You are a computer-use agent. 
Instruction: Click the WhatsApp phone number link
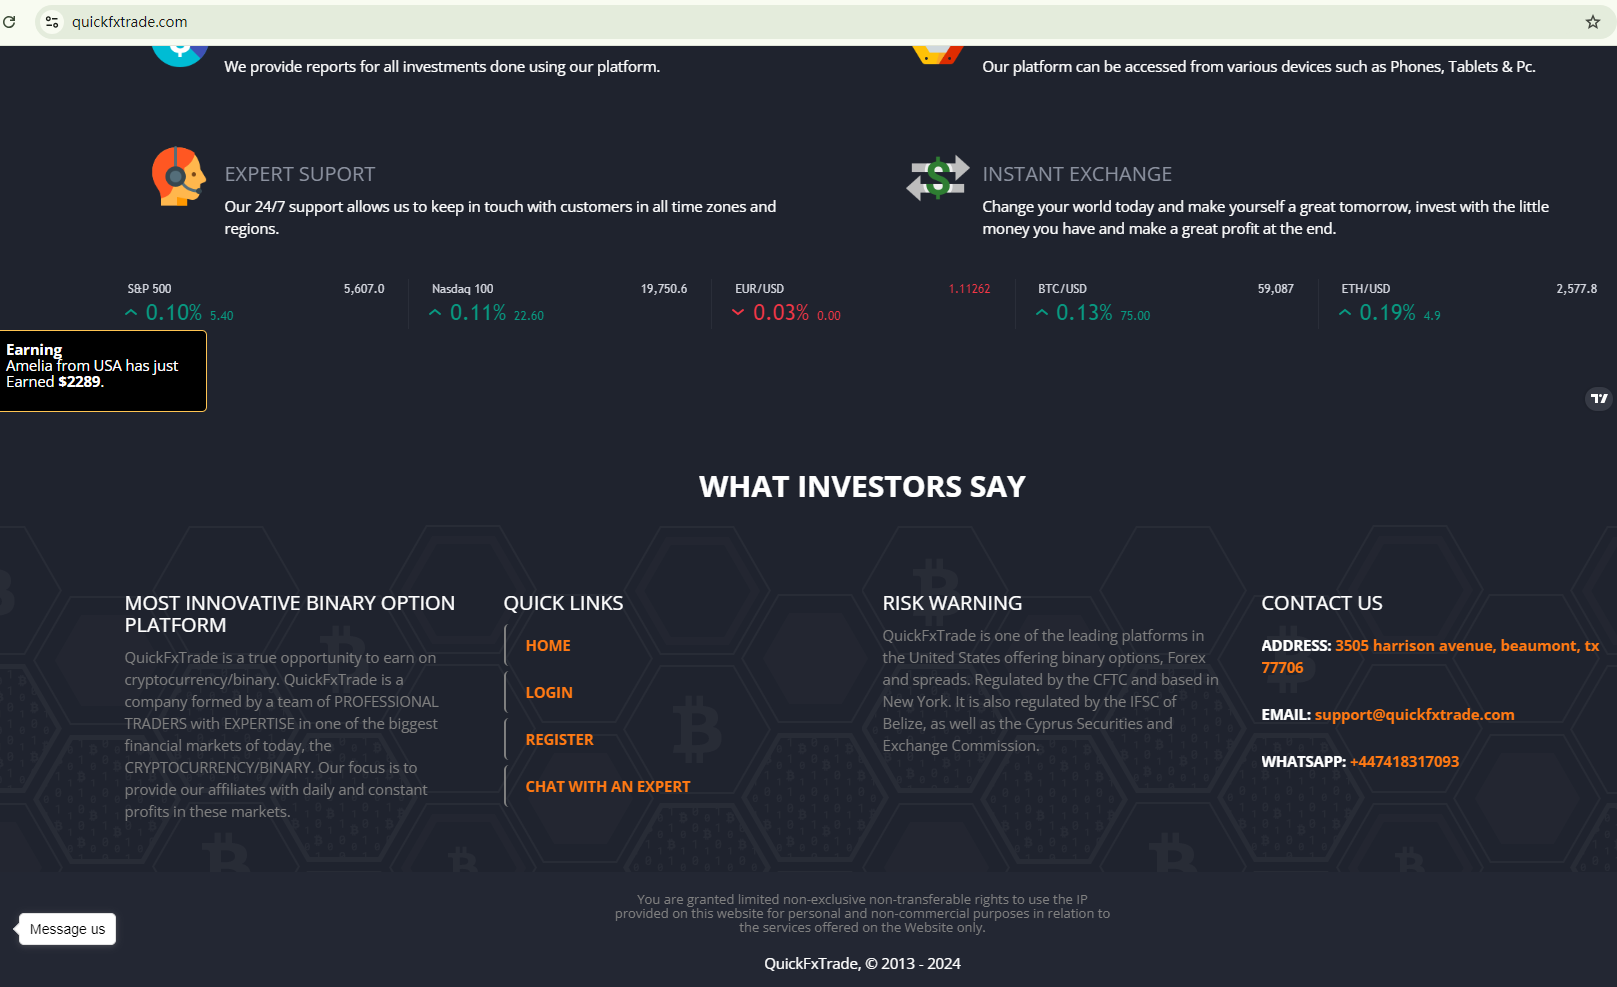point(1404,762)
